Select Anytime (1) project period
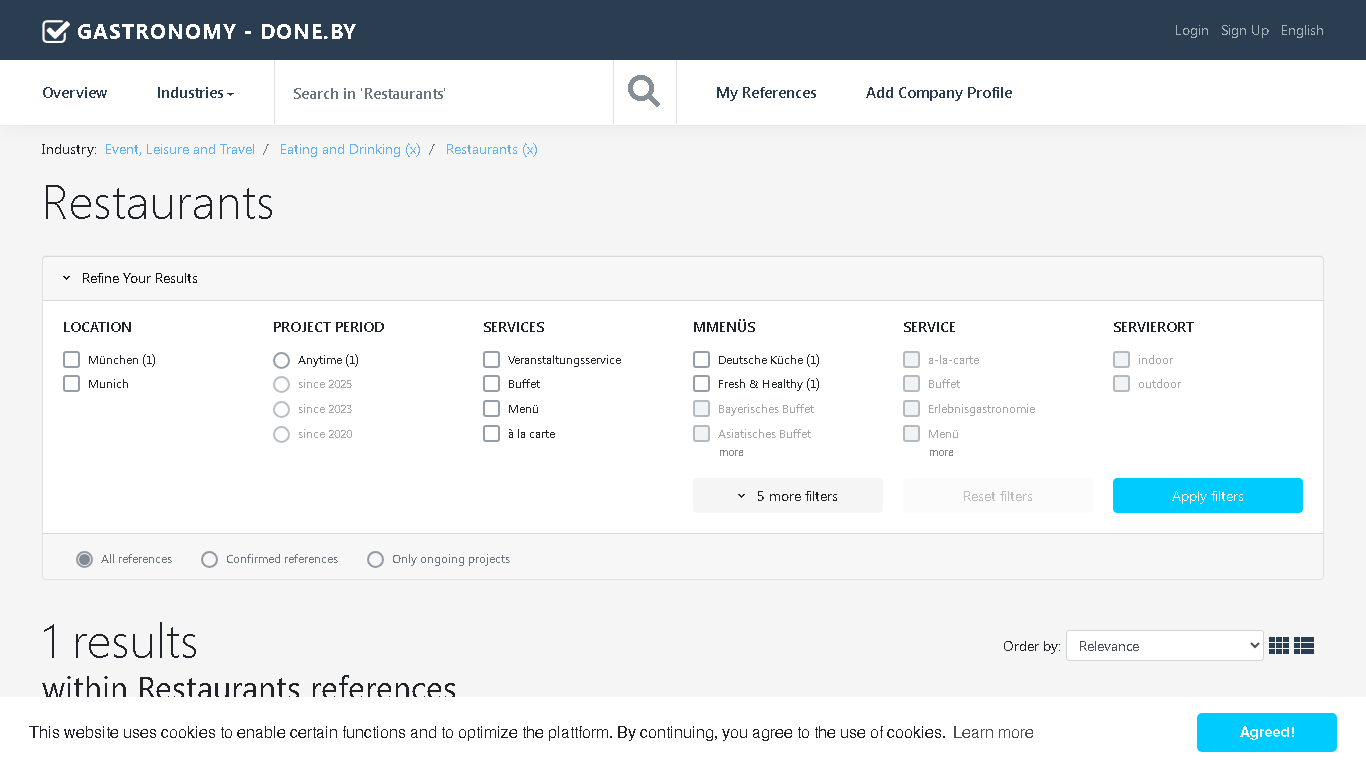 point(281,360)
